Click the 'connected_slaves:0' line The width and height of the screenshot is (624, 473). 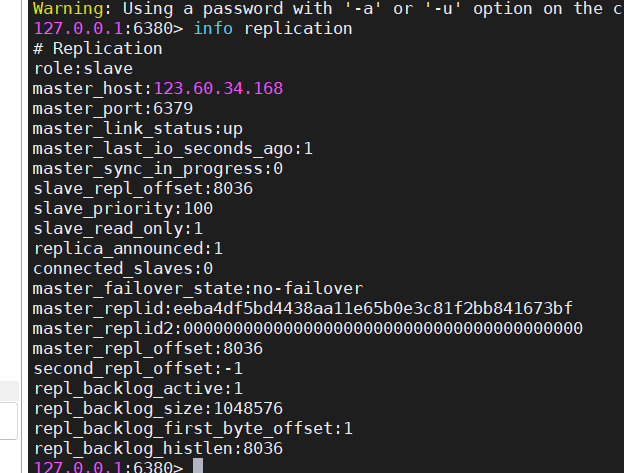pyautogui.click(x=123, y=269)
